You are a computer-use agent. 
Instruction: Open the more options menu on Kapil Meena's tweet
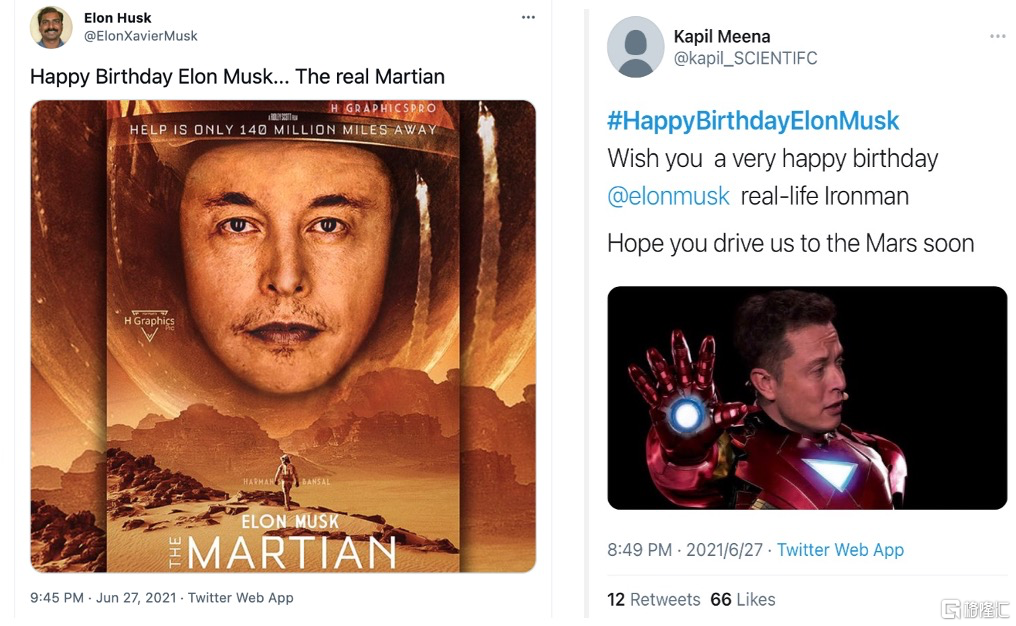[997, 37]
